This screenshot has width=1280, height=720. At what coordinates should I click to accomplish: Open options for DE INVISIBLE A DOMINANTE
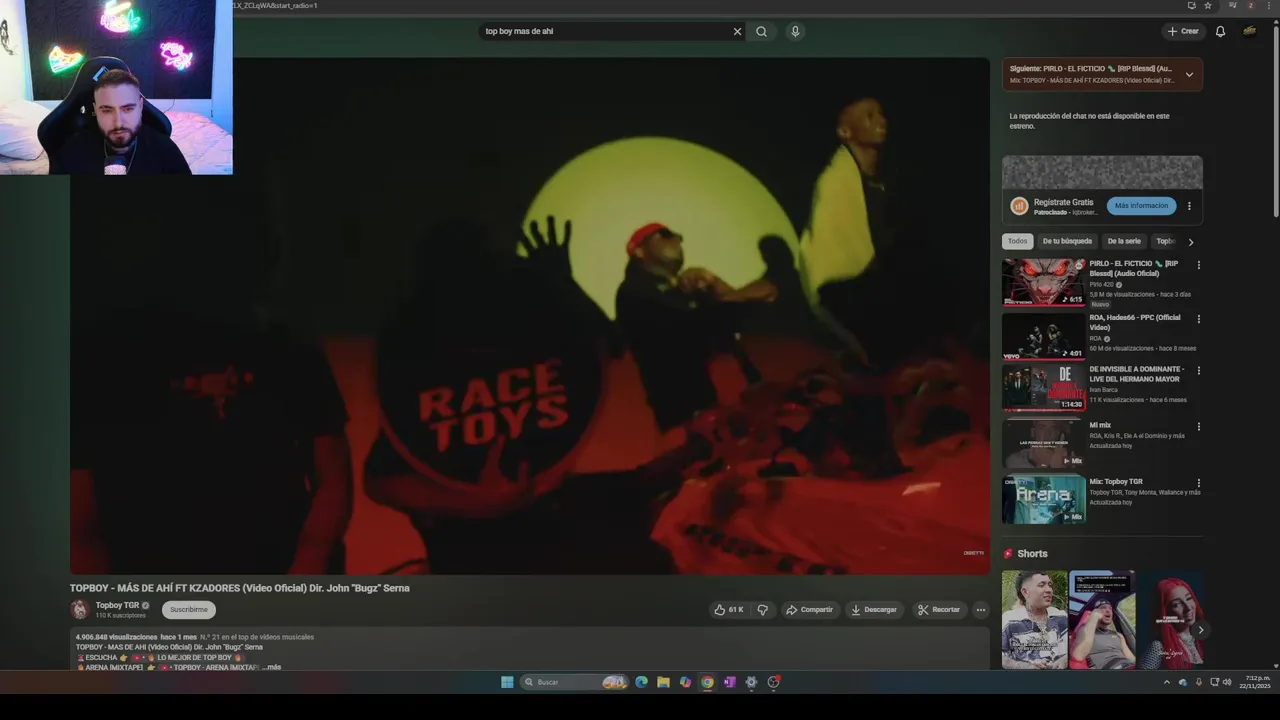[1199, 371]
